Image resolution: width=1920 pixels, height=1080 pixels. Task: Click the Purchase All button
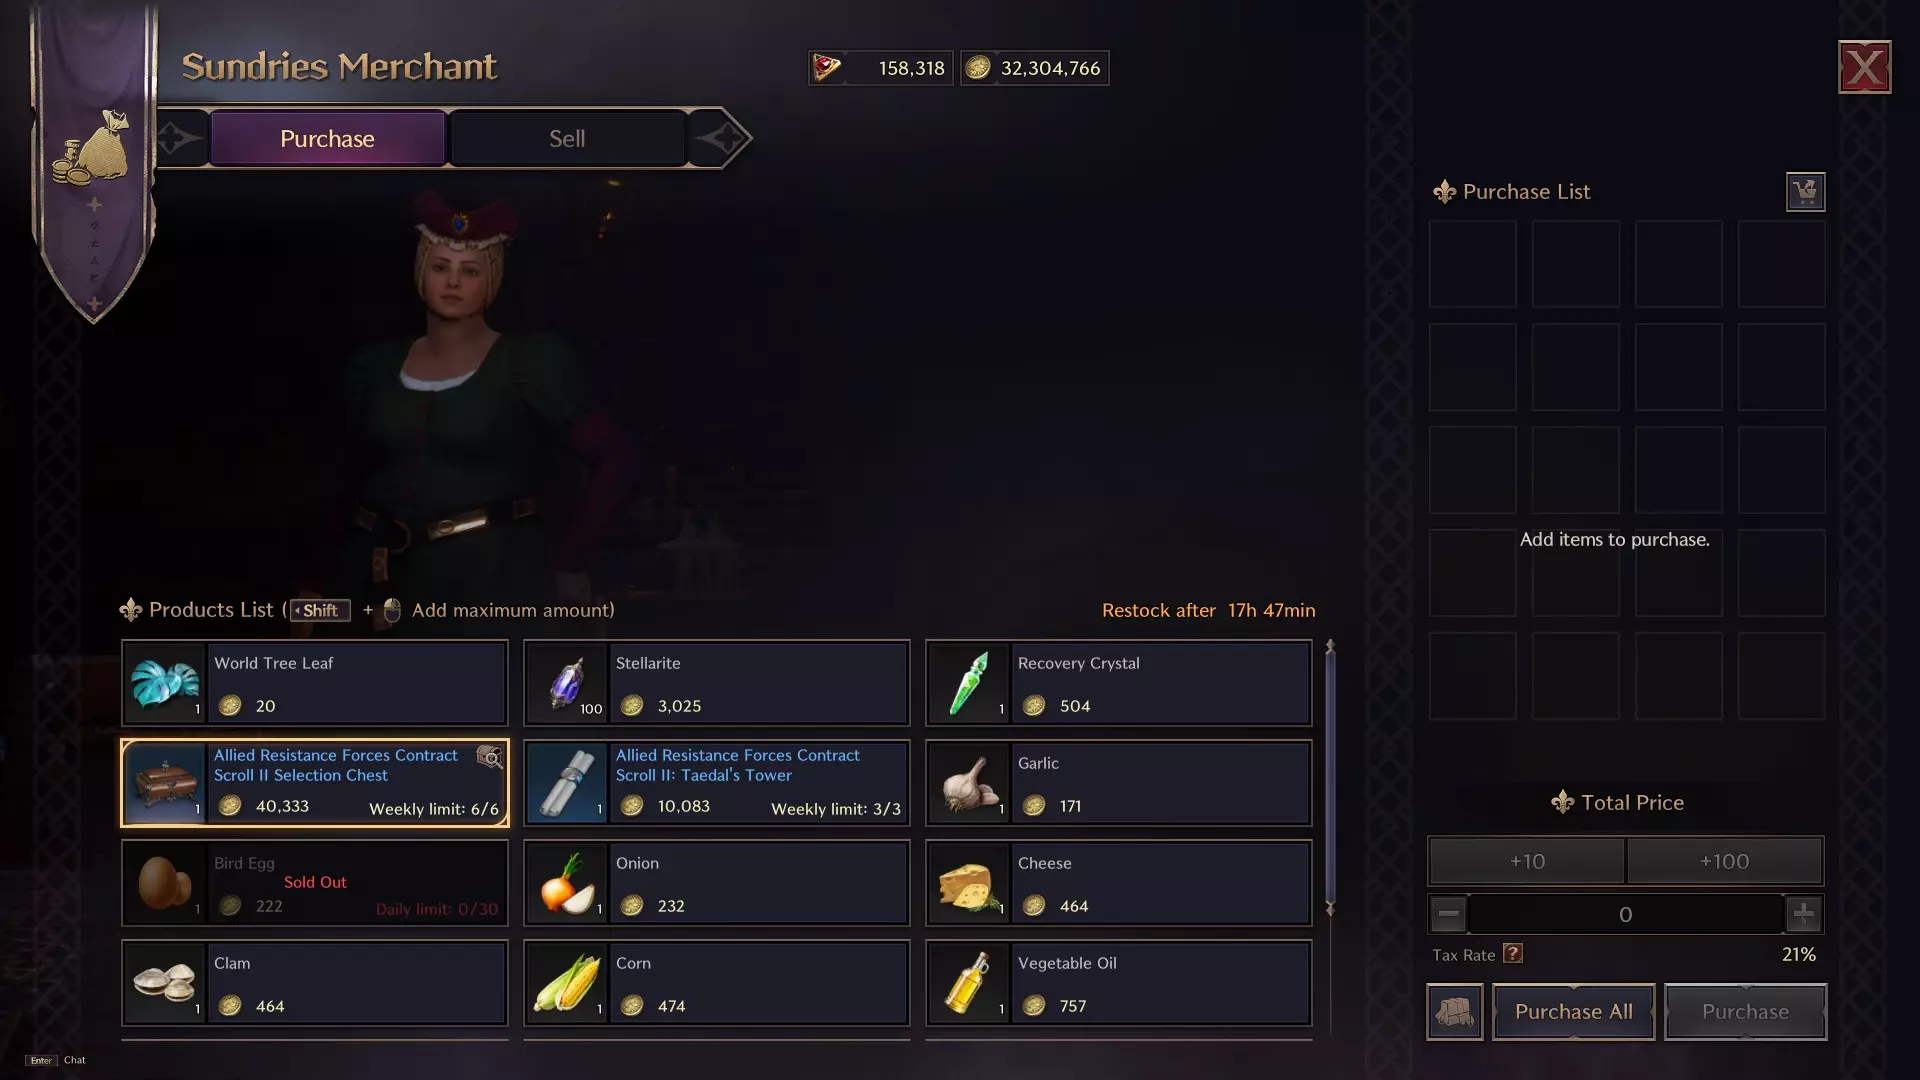pos(1574,1012)
